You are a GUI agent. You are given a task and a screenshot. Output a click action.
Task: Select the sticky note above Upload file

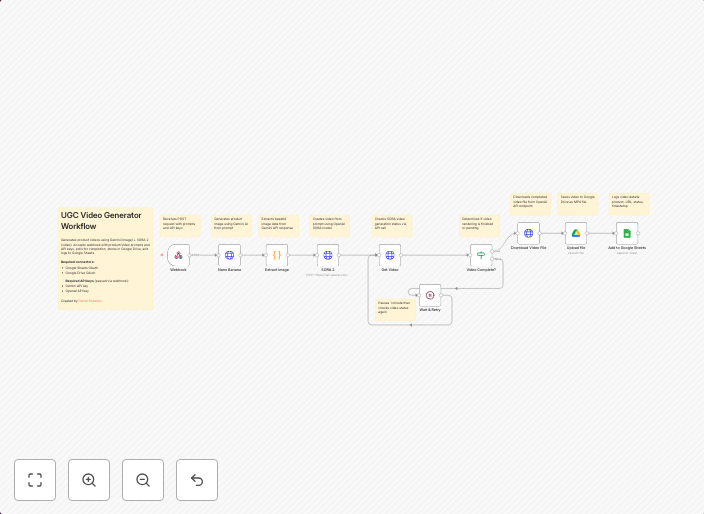point(578,204)
